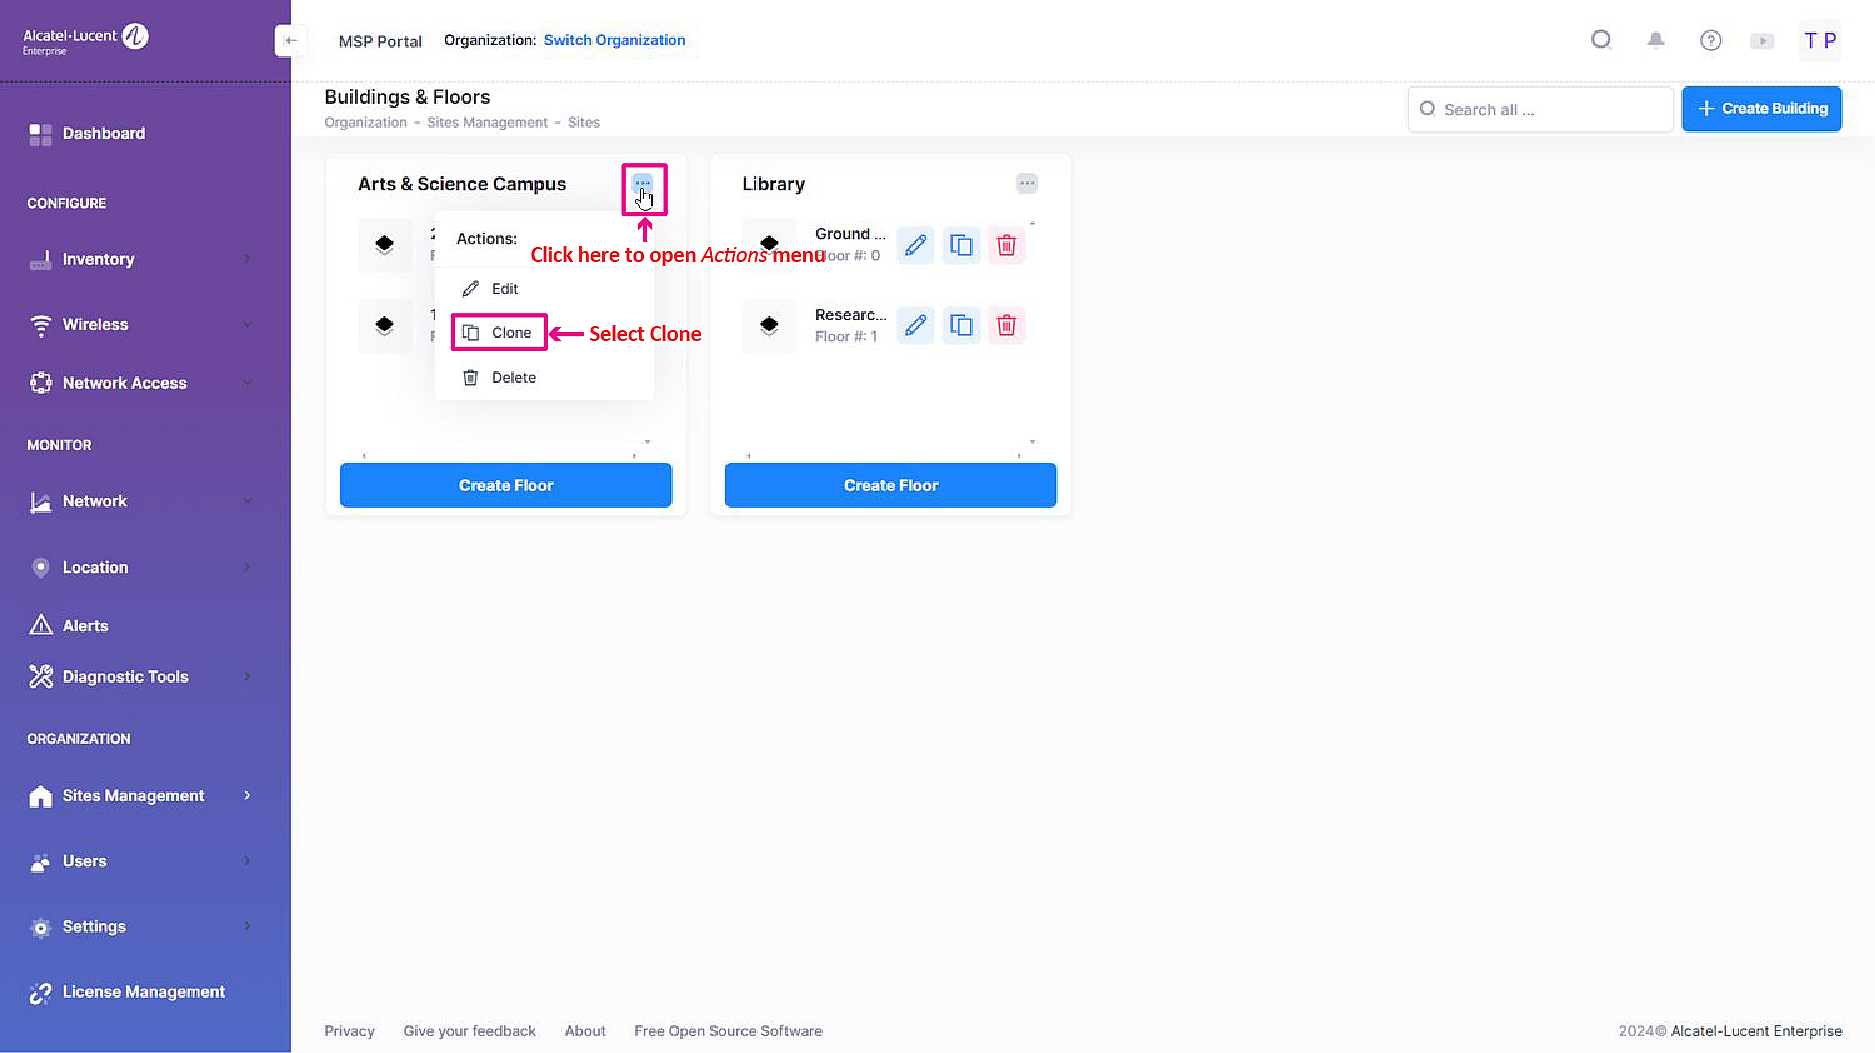Screen dimensions: 1875x1053
Task: Select Edit from the Actions menu
Action: 504,289
